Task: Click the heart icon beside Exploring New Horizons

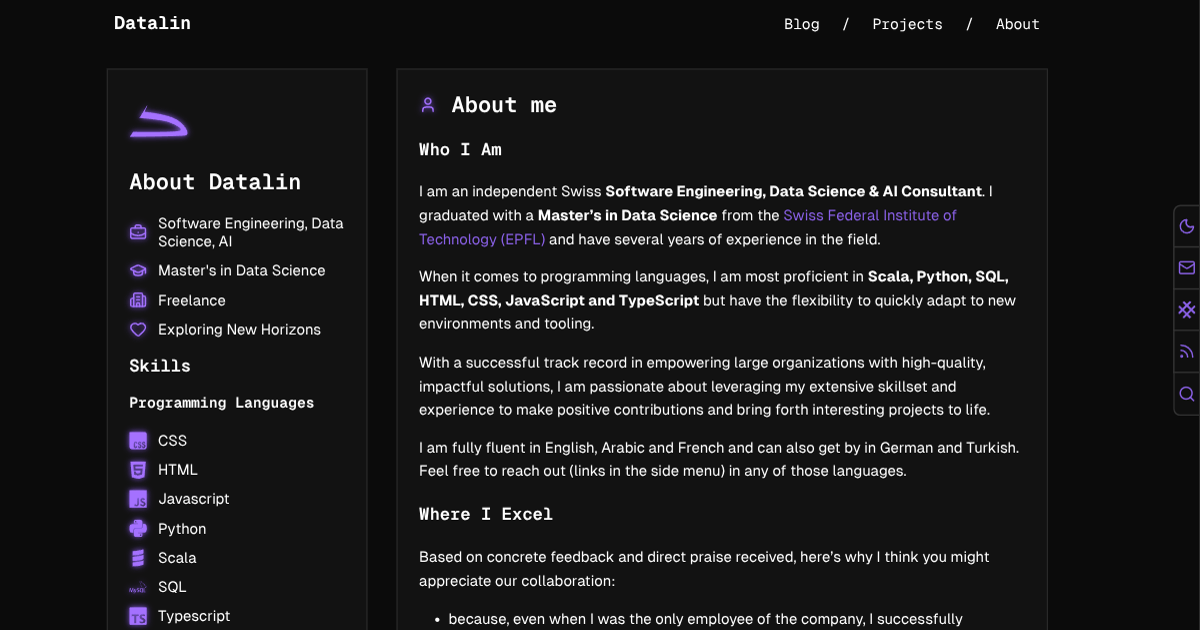Action: 138,330
